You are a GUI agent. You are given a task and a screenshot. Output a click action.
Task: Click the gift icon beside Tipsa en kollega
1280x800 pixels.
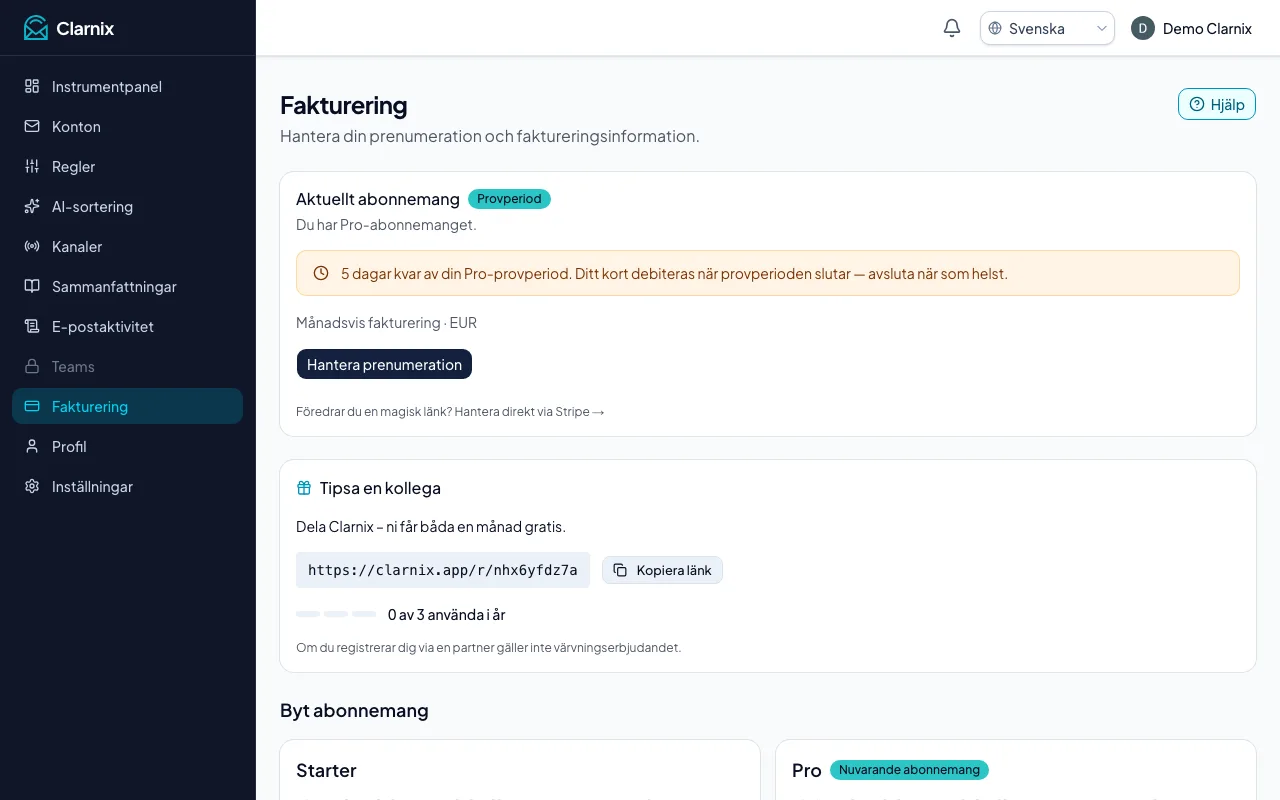pos(304,488)
